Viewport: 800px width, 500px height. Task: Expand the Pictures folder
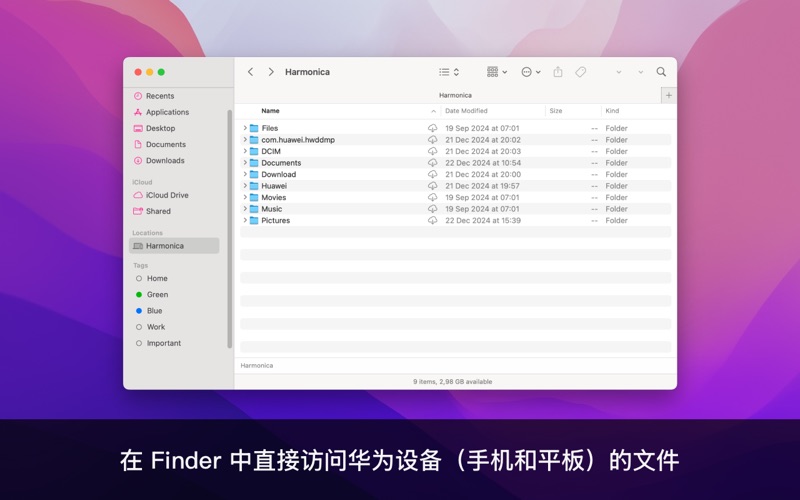pos(245,220)
